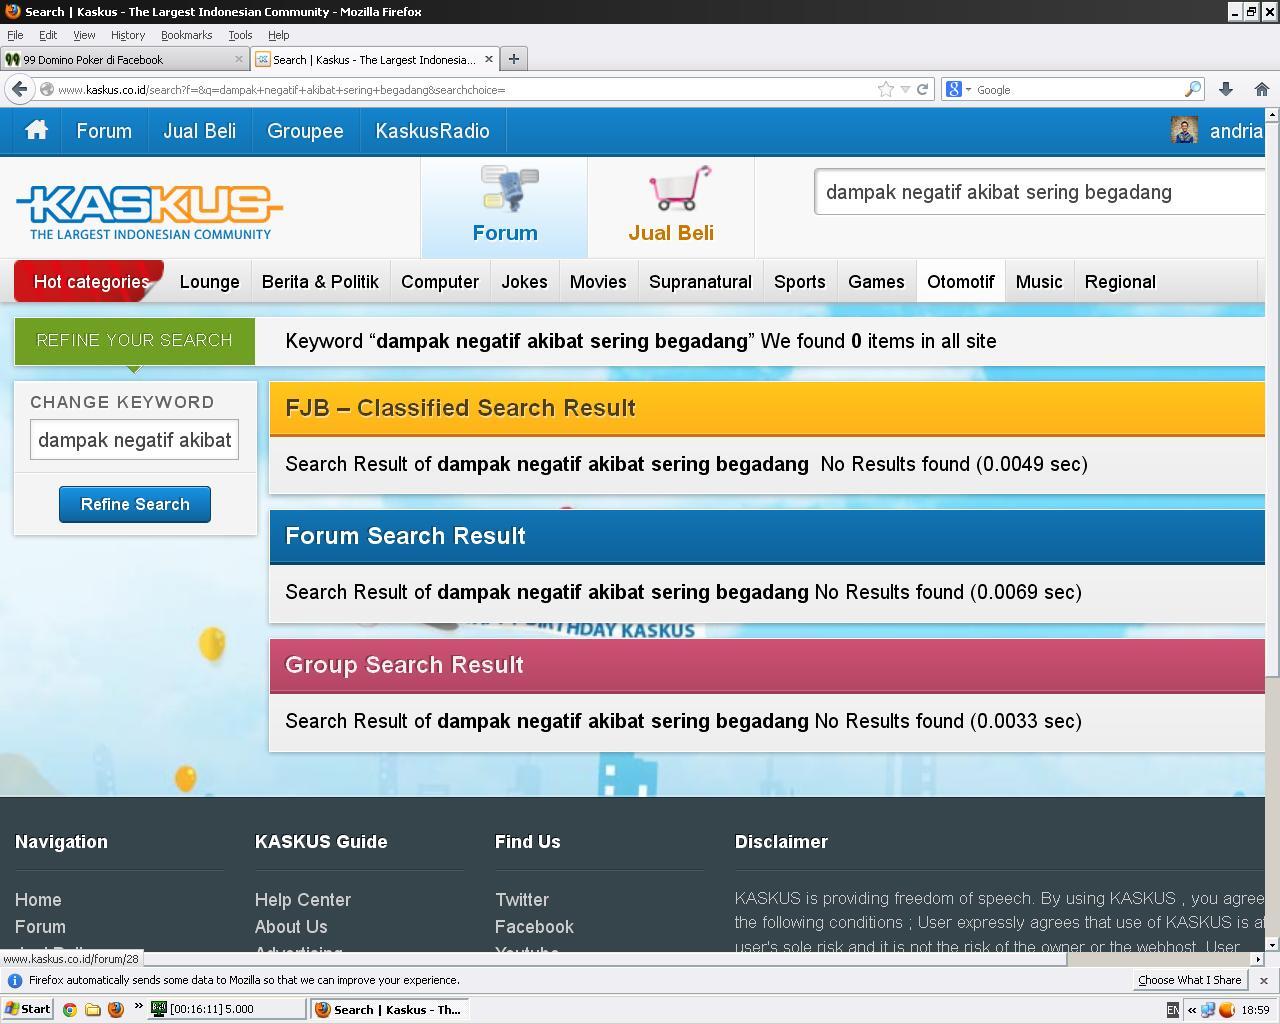Dismiss the Firefox data notification bar
Screen dimensions: 1280x1024
tap(1263, 980)
